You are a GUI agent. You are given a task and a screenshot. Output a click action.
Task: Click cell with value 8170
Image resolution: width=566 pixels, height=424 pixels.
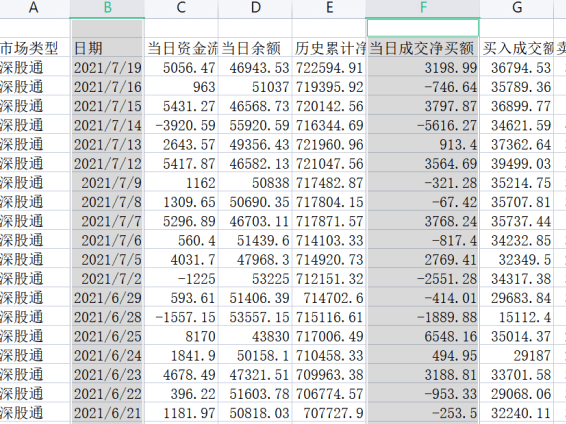(x=182, y=336)
